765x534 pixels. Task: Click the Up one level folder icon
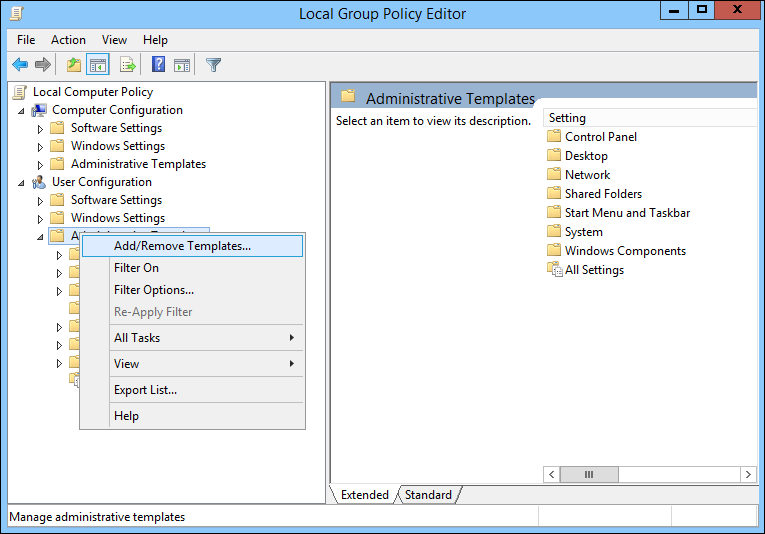pyautogui.click(x=74, y=64)
